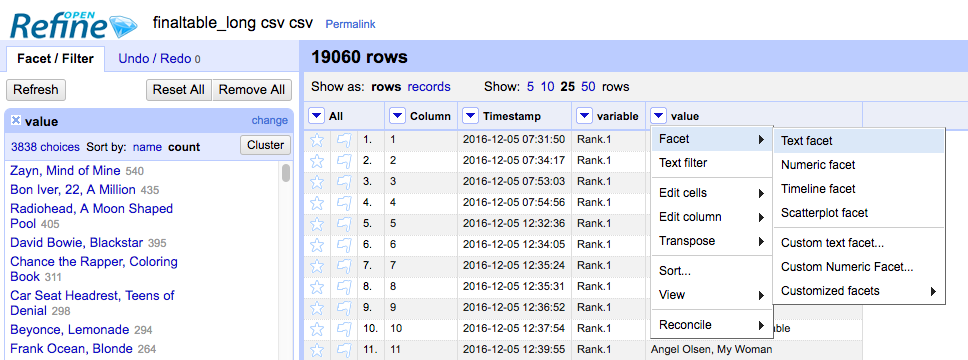The width and height of the screenshot is (968, 360).
Task: Expand the Customized facets submenu
Action: coord(859,291)
